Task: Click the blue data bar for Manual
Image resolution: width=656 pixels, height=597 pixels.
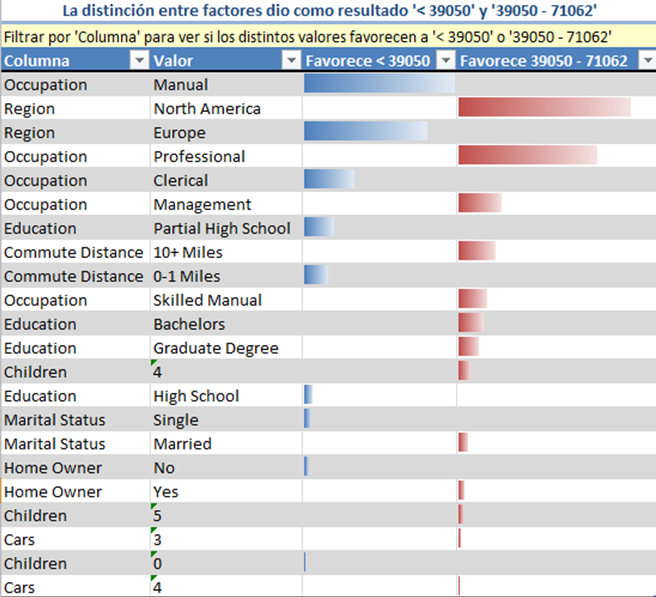Action: [378, 85]
